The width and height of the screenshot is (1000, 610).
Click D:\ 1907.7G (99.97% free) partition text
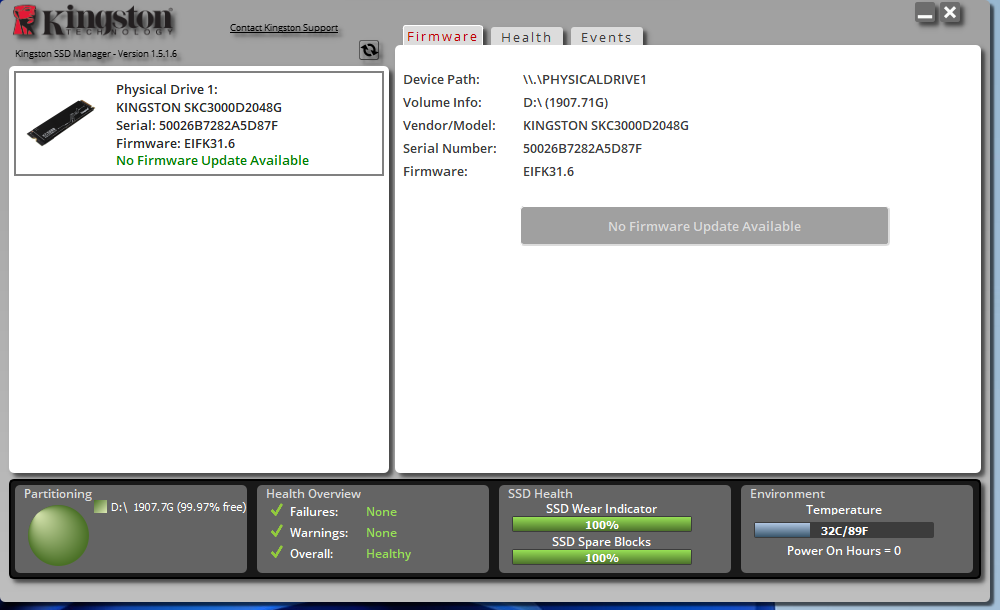[179, 507]
